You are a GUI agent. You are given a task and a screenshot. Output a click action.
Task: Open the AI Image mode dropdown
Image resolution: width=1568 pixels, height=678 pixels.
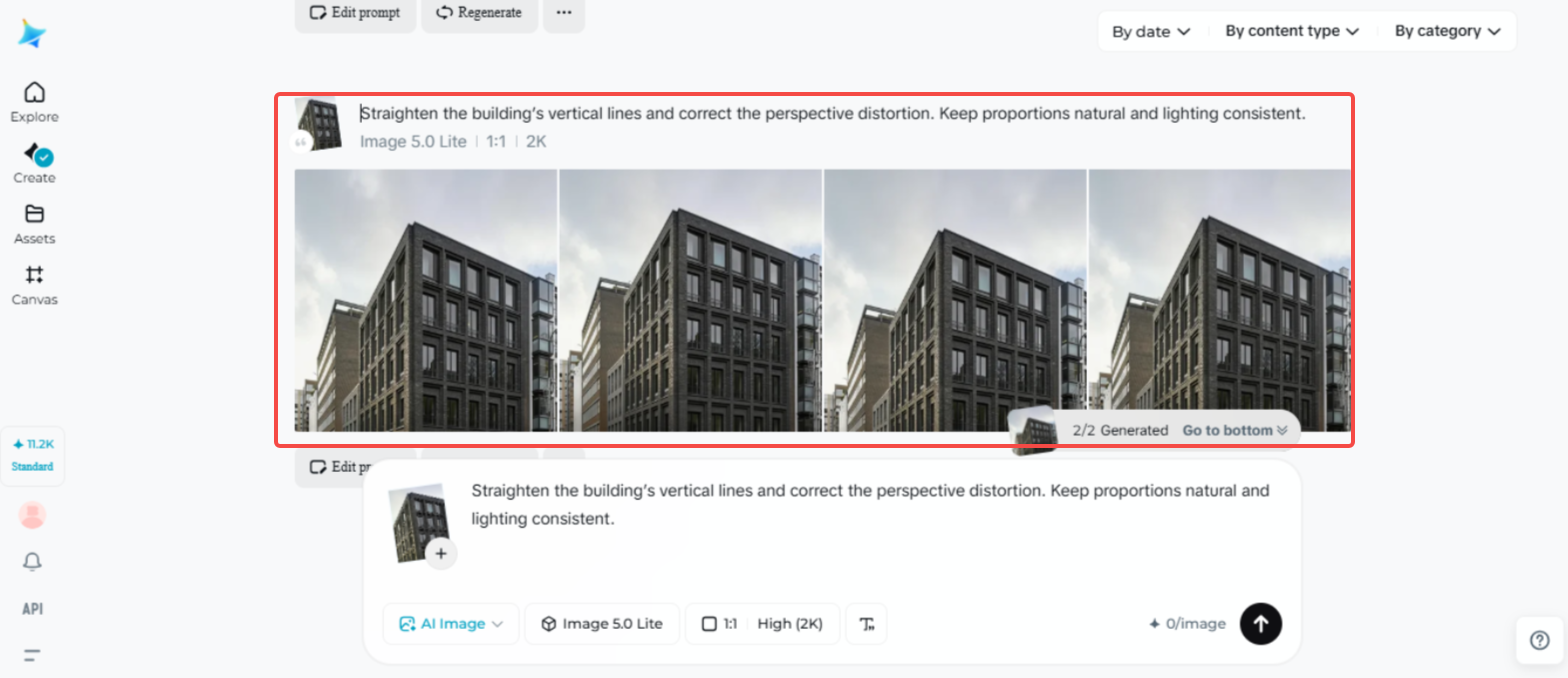click(x=451, y=623)
